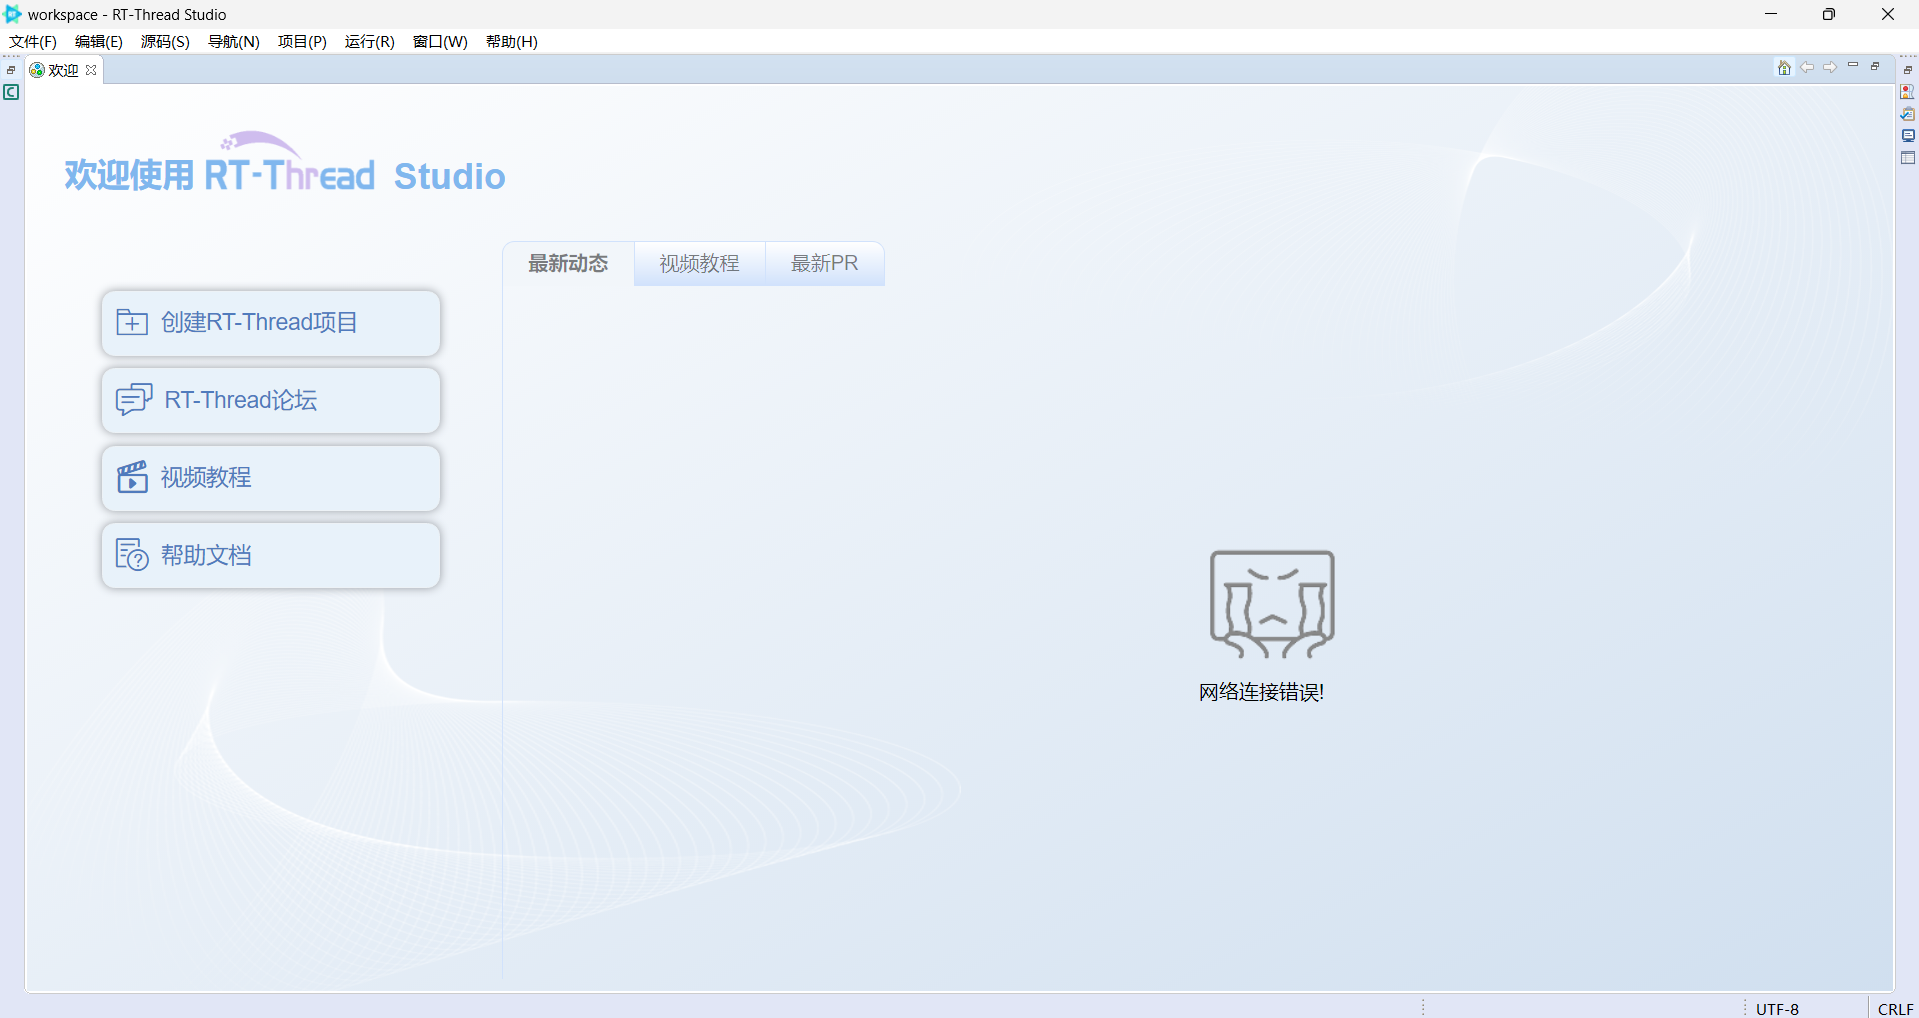1919x1018 pixels.
Task: Maximize or restore the application window
Action: (1829, 14)
